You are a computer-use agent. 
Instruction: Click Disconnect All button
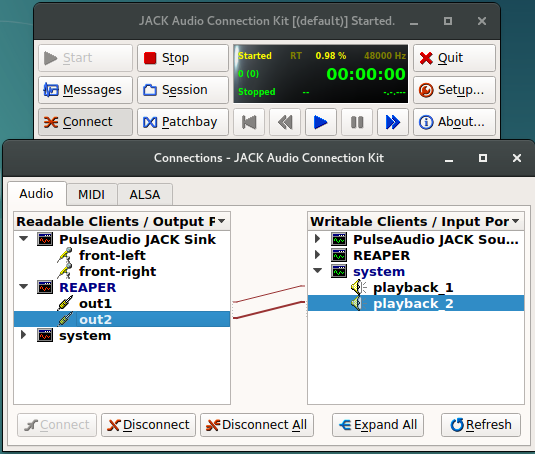click(x=257, y=425)
